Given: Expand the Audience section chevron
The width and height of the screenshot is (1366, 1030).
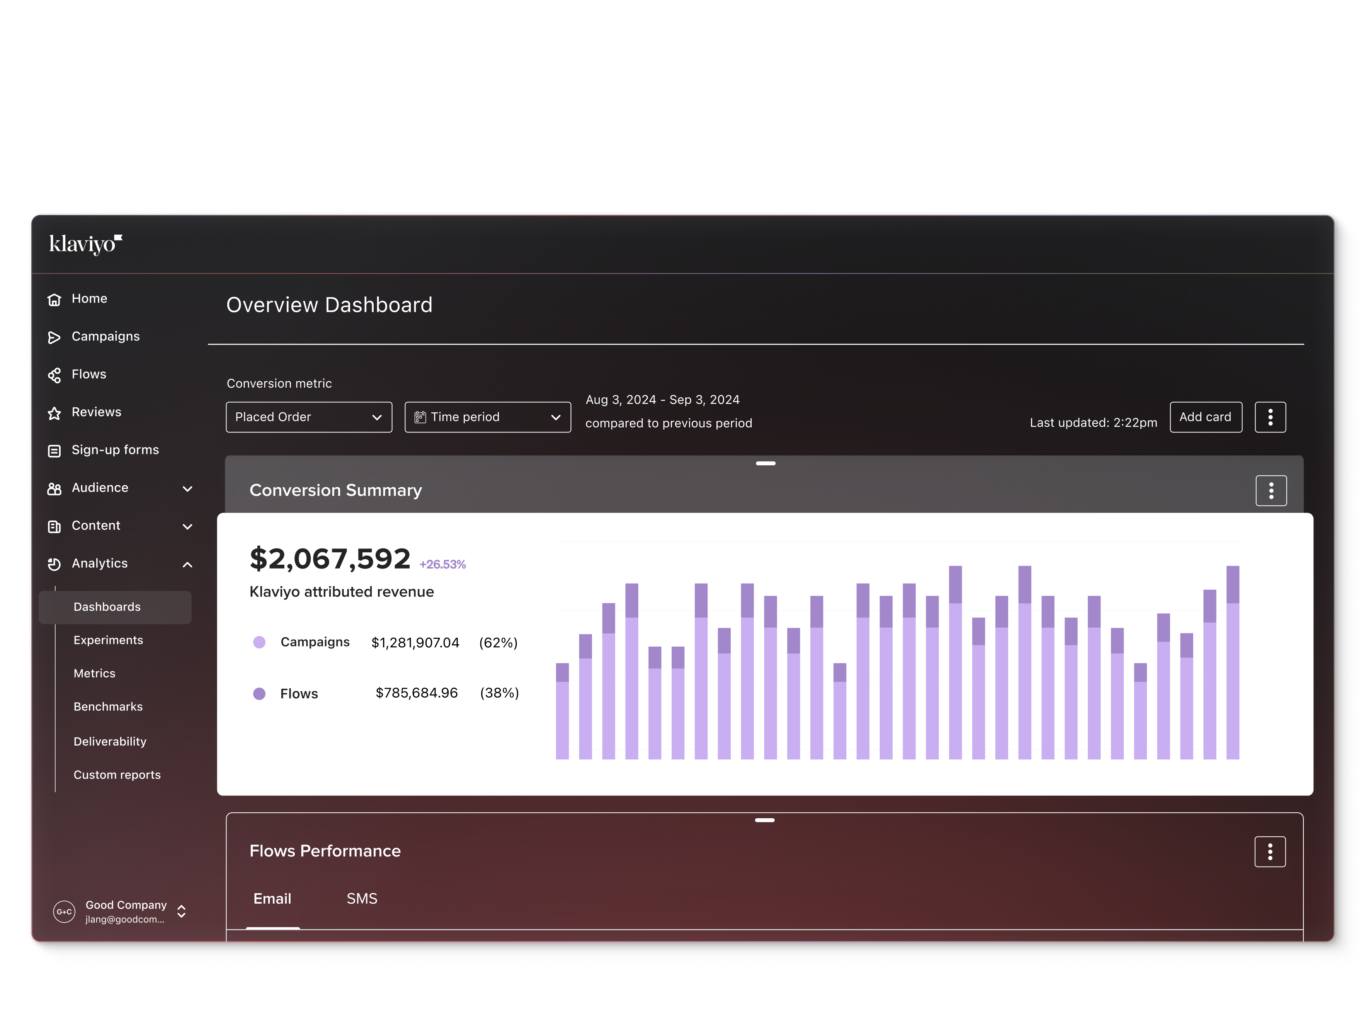Looking at the screenshot, I should point(187,489).
